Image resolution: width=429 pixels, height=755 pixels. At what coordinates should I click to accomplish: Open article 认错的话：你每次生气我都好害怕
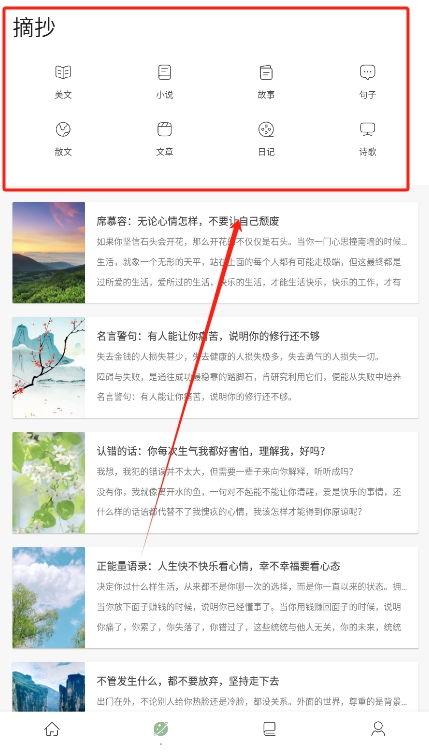tap(215, 482)
